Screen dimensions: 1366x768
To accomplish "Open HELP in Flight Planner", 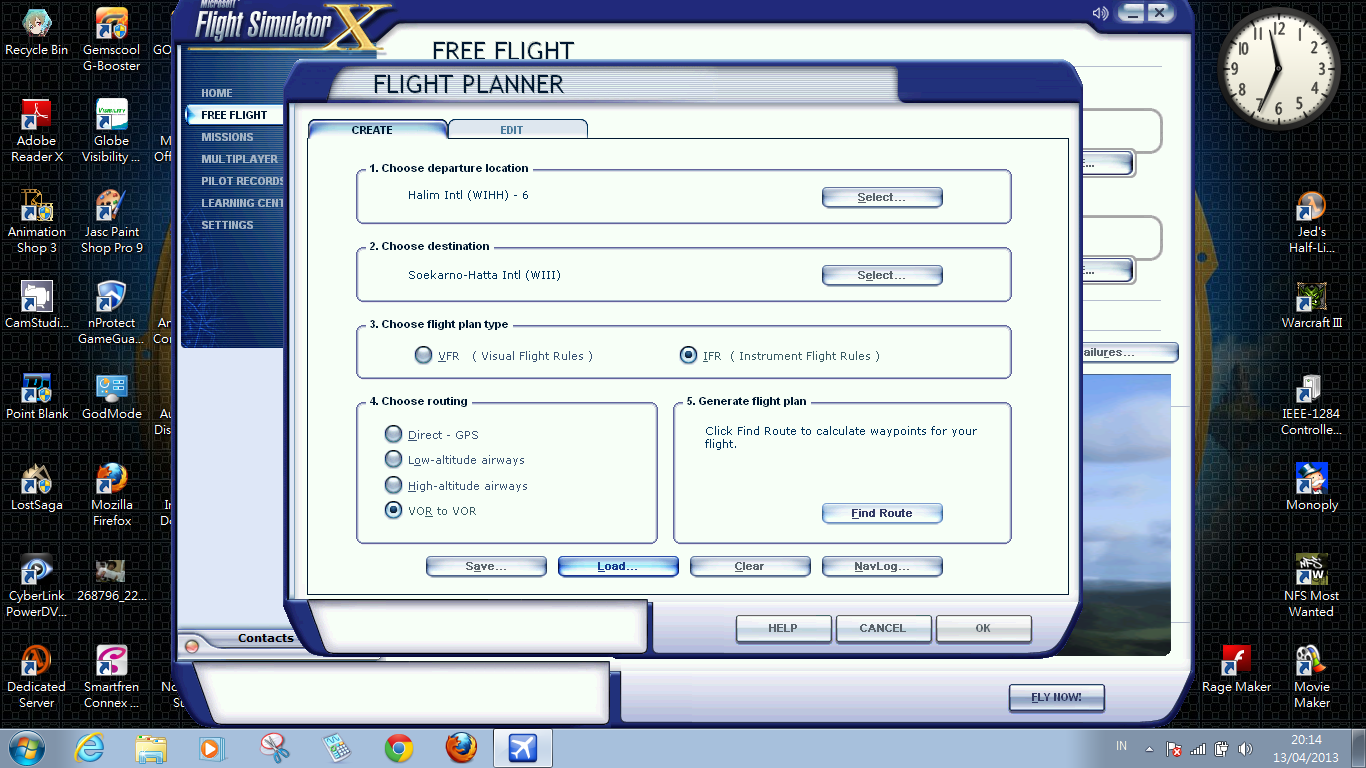I will click(783, 629).
